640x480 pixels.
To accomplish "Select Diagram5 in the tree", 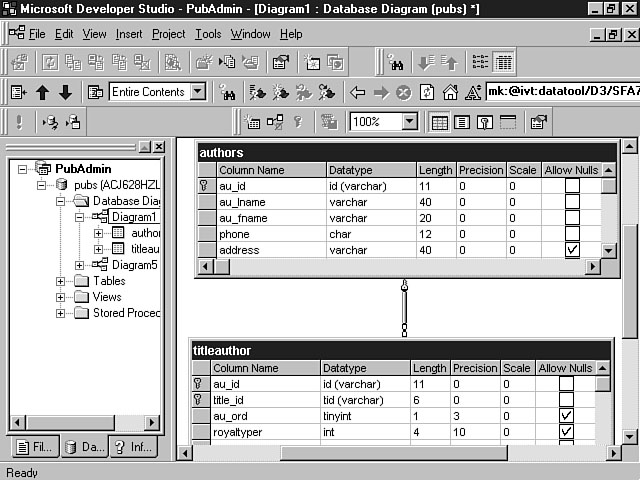I will tap(133, 265).
